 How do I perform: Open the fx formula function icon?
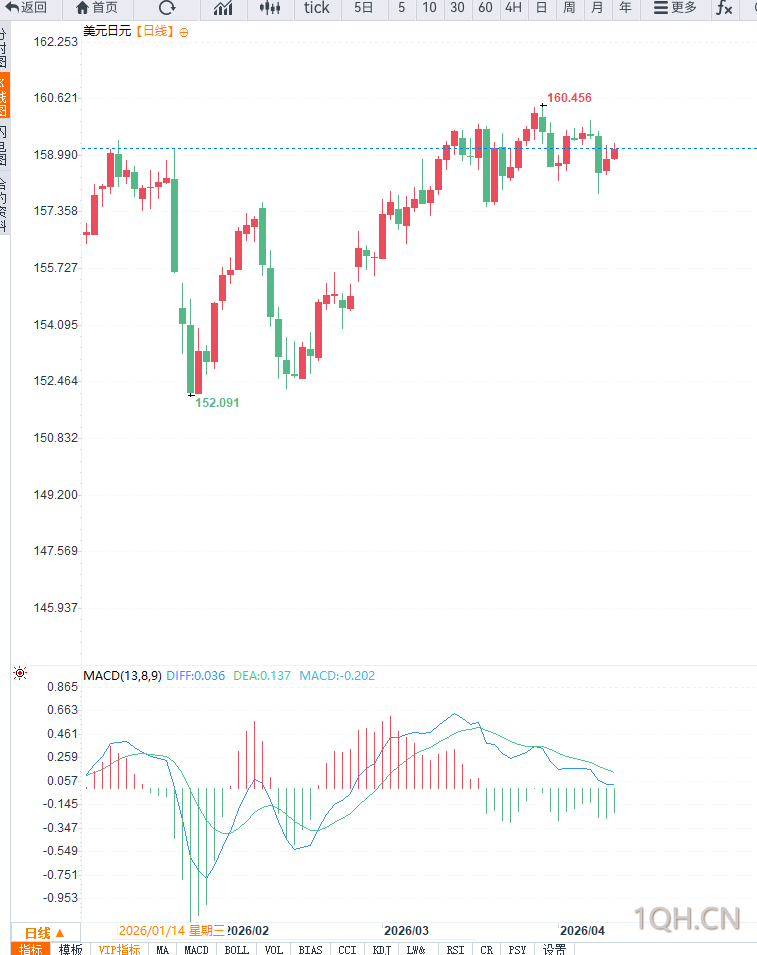pyautogui.click(x=724, y=8)
